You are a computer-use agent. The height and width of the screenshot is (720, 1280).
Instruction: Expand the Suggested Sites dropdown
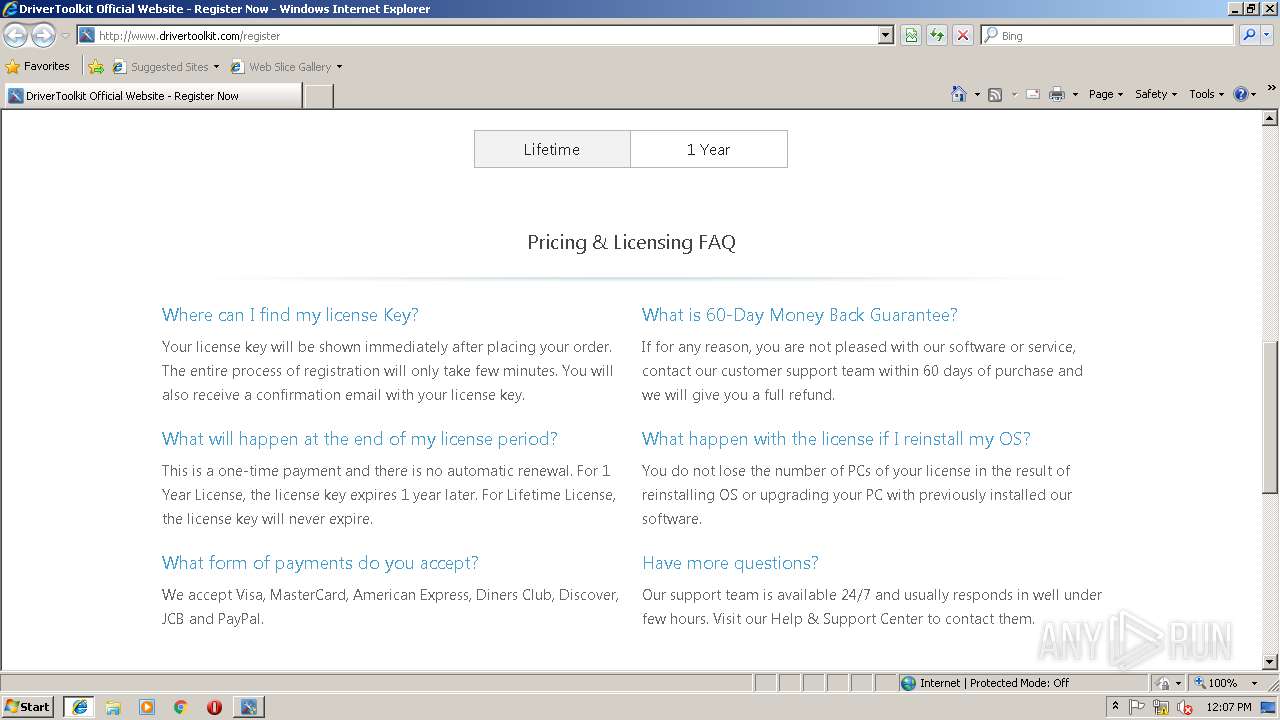pos(216,67)
